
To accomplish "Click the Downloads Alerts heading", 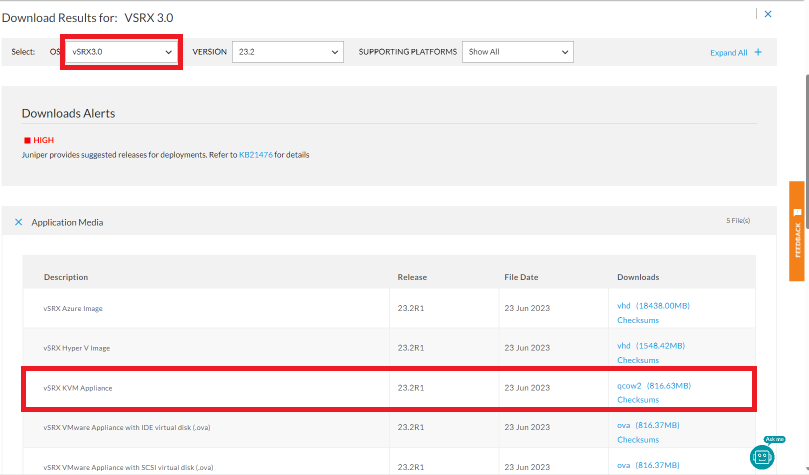I will pos(68,113).
